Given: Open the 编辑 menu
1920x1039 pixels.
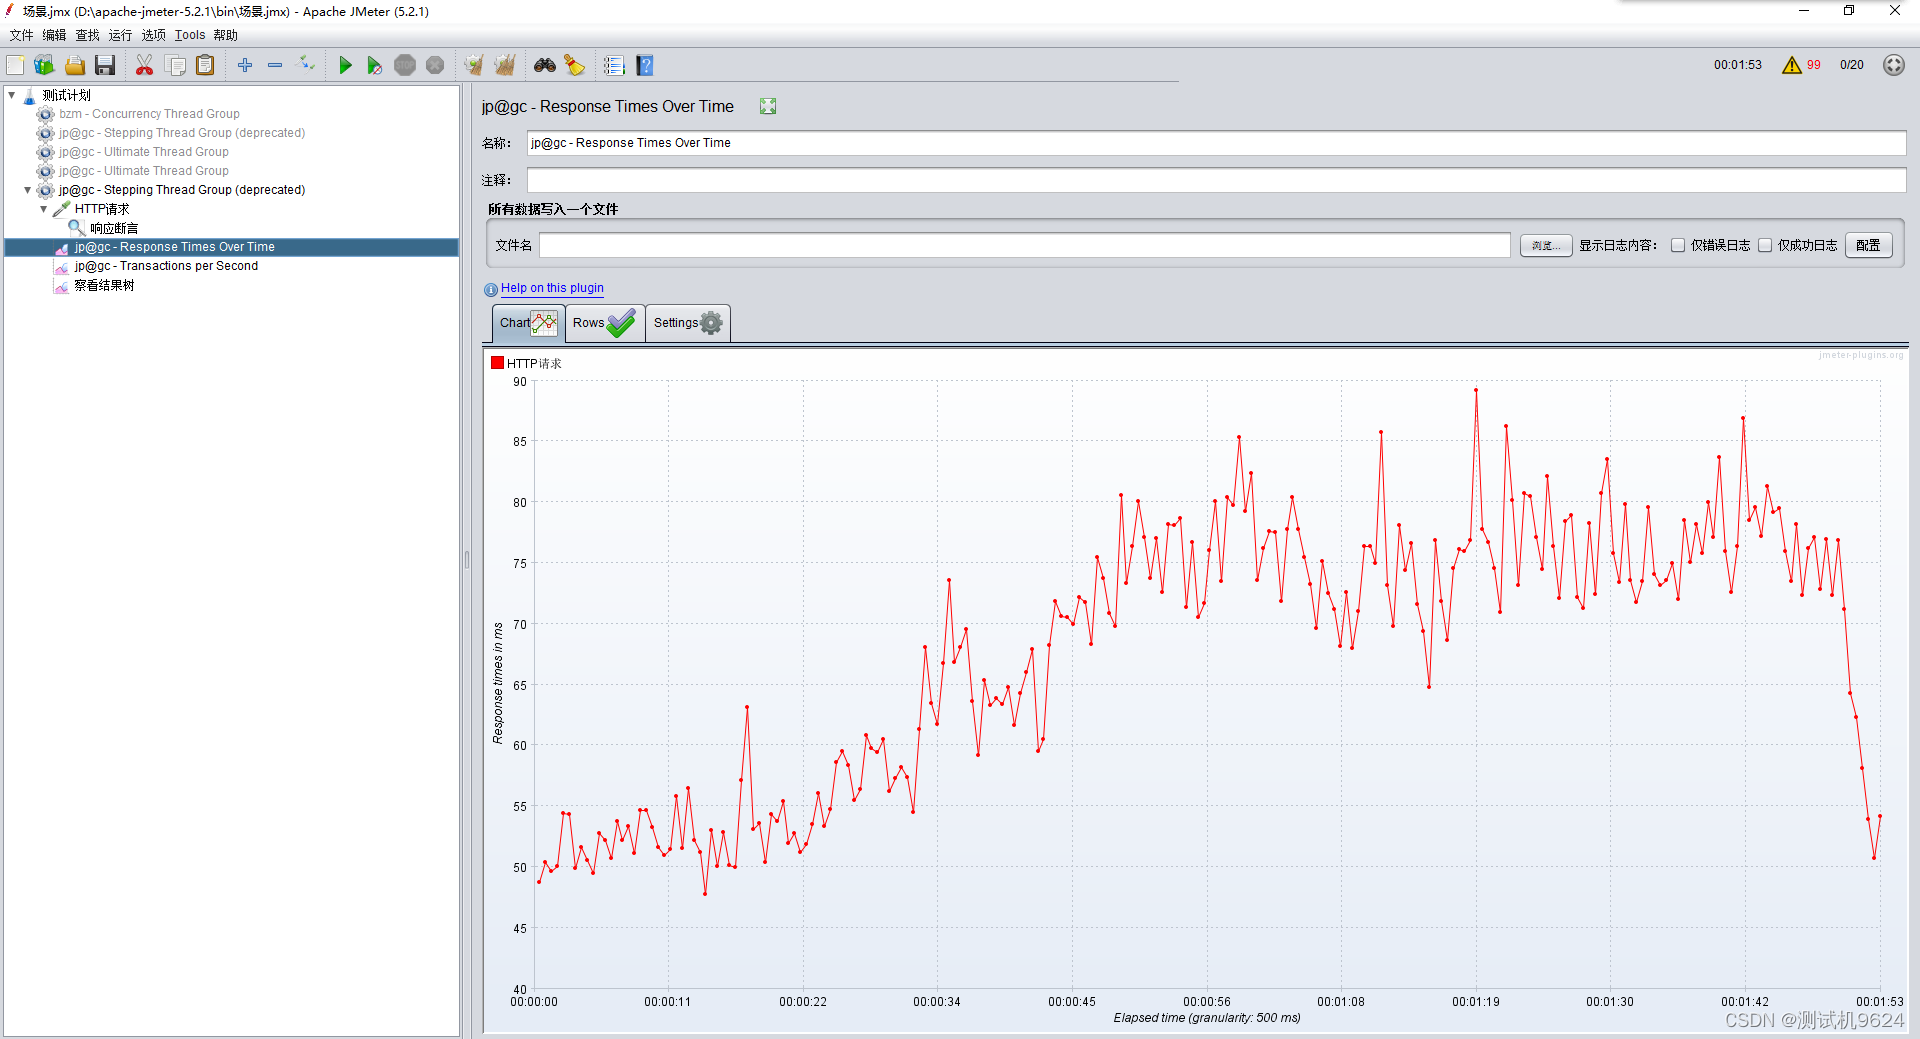Looking at the screenshot, I should pos(54,35).
